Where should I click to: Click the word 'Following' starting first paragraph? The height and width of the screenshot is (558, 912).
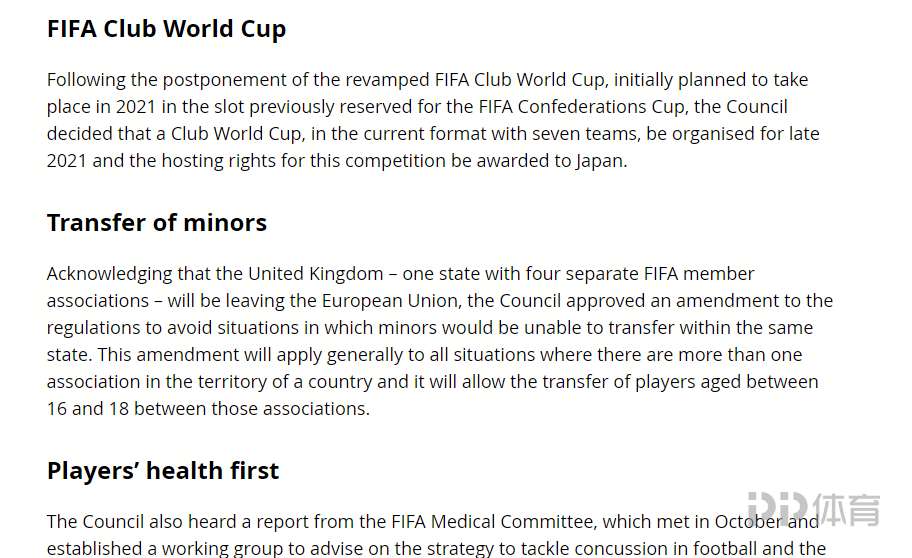pyautogui.click(x=86, y=80)
